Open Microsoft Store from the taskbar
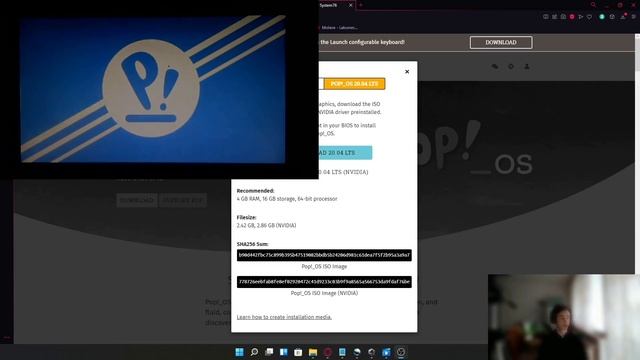This screenshot has width=640, height=360. click(298, 352)
